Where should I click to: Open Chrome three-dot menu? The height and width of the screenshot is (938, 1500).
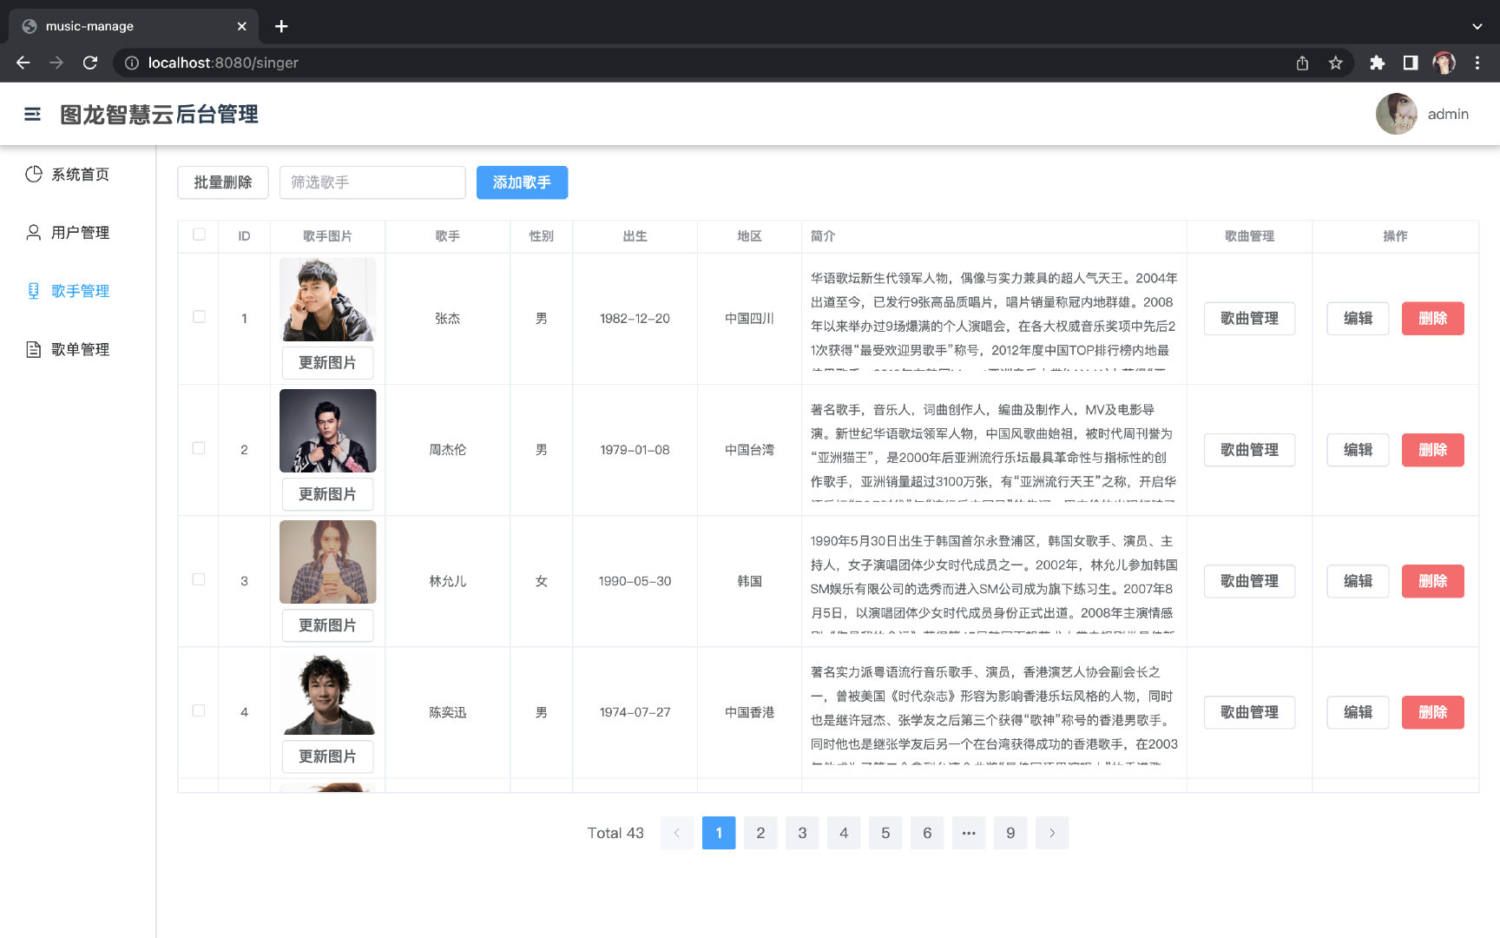coord(1477,63)
